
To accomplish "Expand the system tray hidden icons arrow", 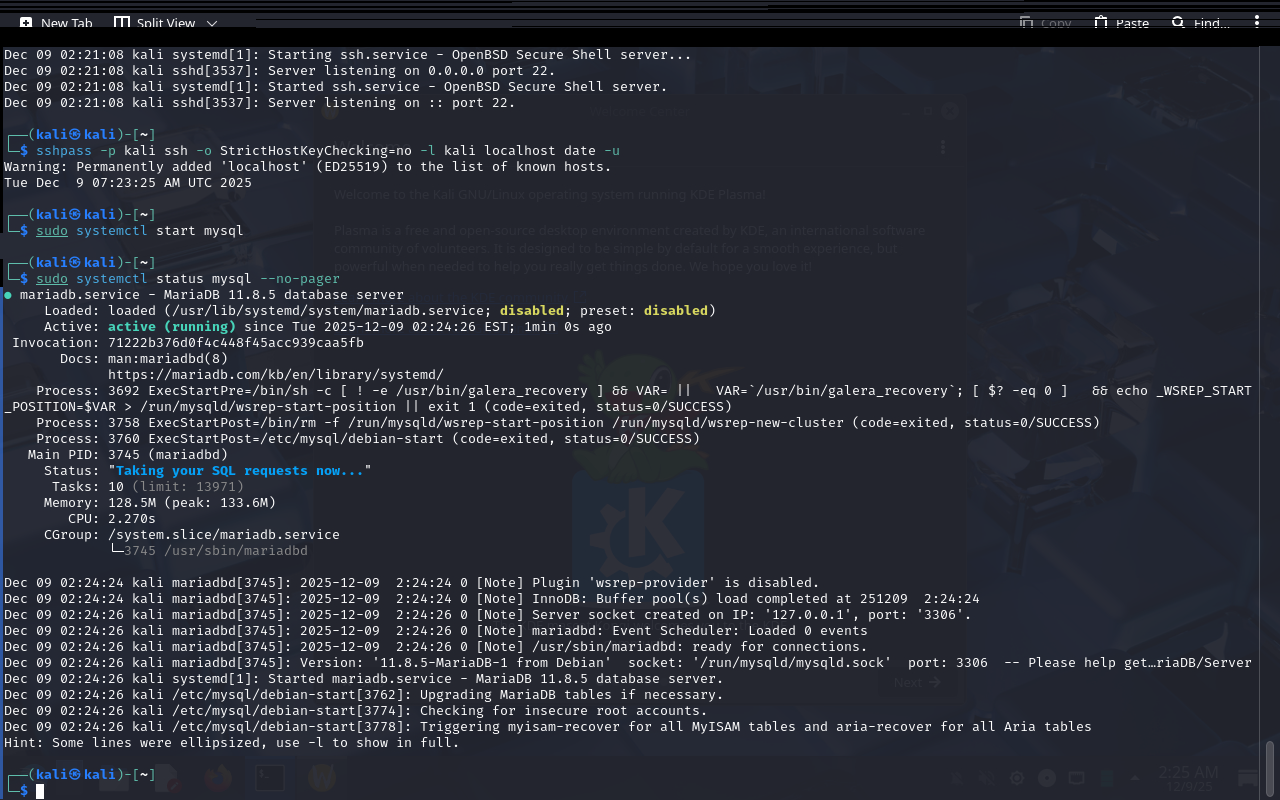I will (x=1137, y=778).
